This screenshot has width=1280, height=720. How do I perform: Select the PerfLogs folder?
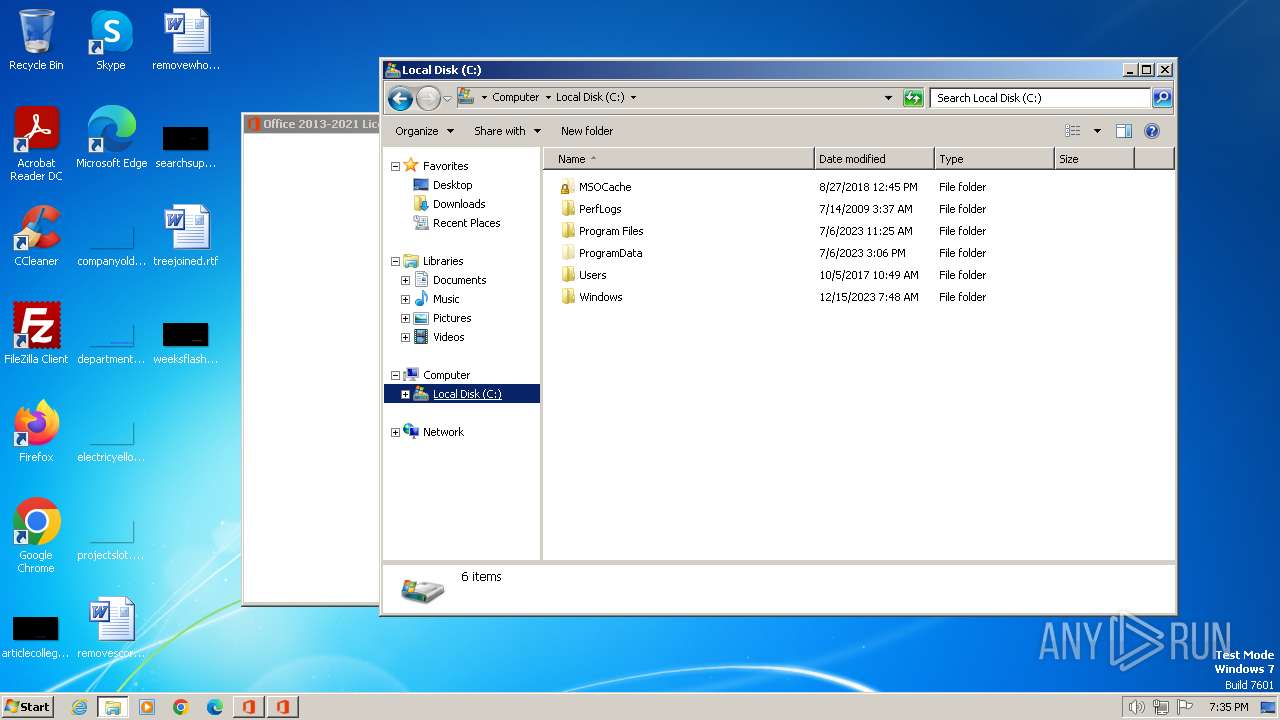[599, 209]
